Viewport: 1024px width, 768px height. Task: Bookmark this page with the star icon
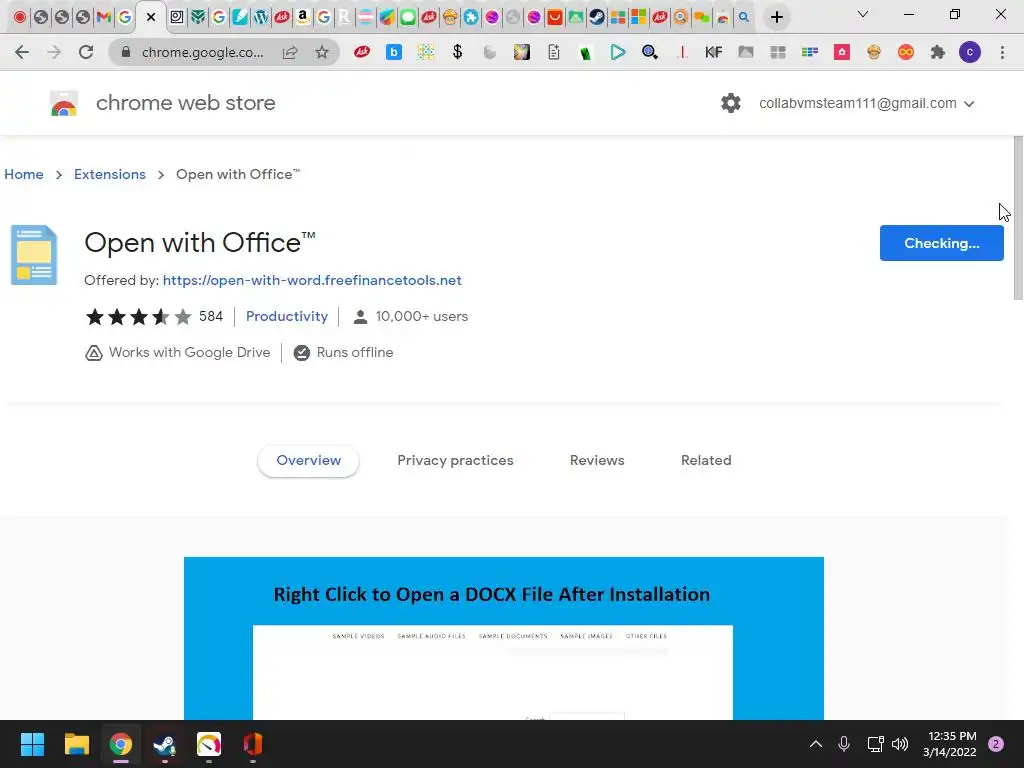[322, 52]
